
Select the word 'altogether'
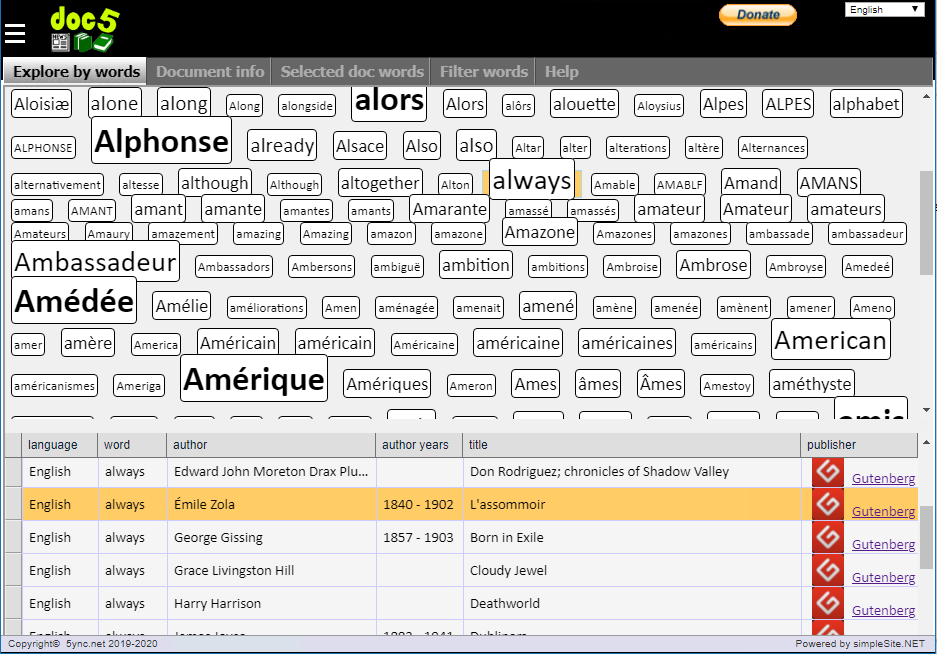pyautogui.click(x=380, y=182)
